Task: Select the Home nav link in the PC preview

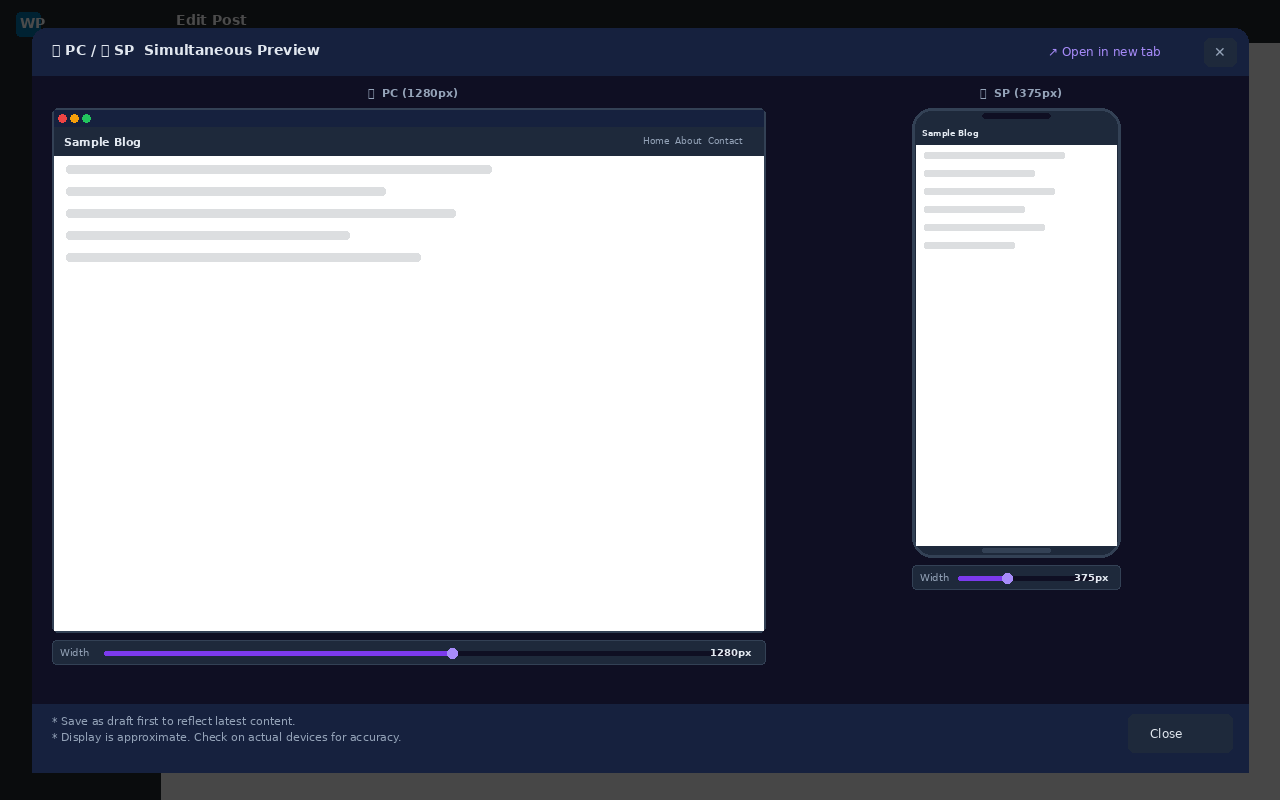Action: pyautogui.click(x=656, y=141)
